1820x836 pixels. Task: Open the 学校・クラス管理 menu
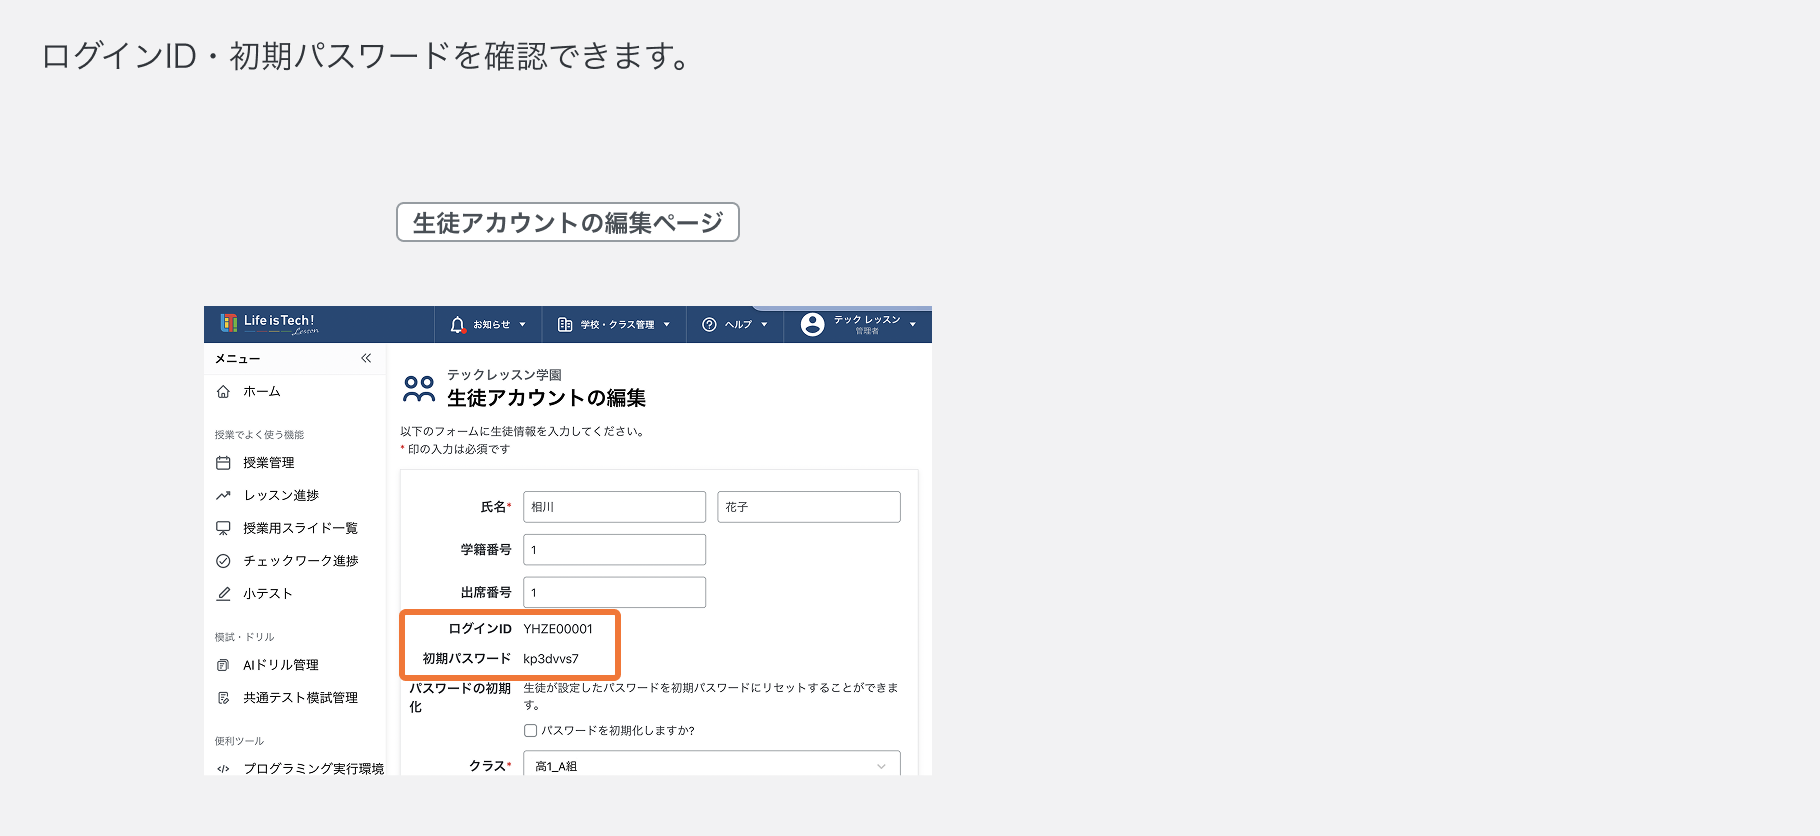pos(613,325)
